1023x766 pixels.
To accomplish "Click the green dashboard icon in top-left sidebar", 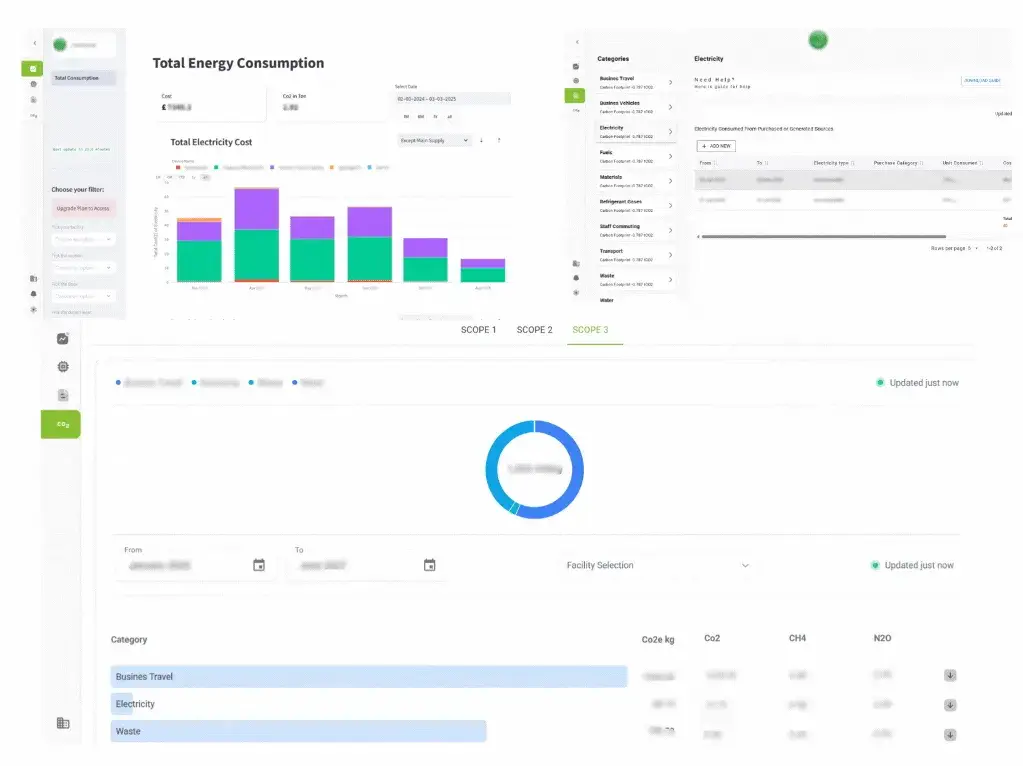I will pyautogui.click(x=33, y=69).
